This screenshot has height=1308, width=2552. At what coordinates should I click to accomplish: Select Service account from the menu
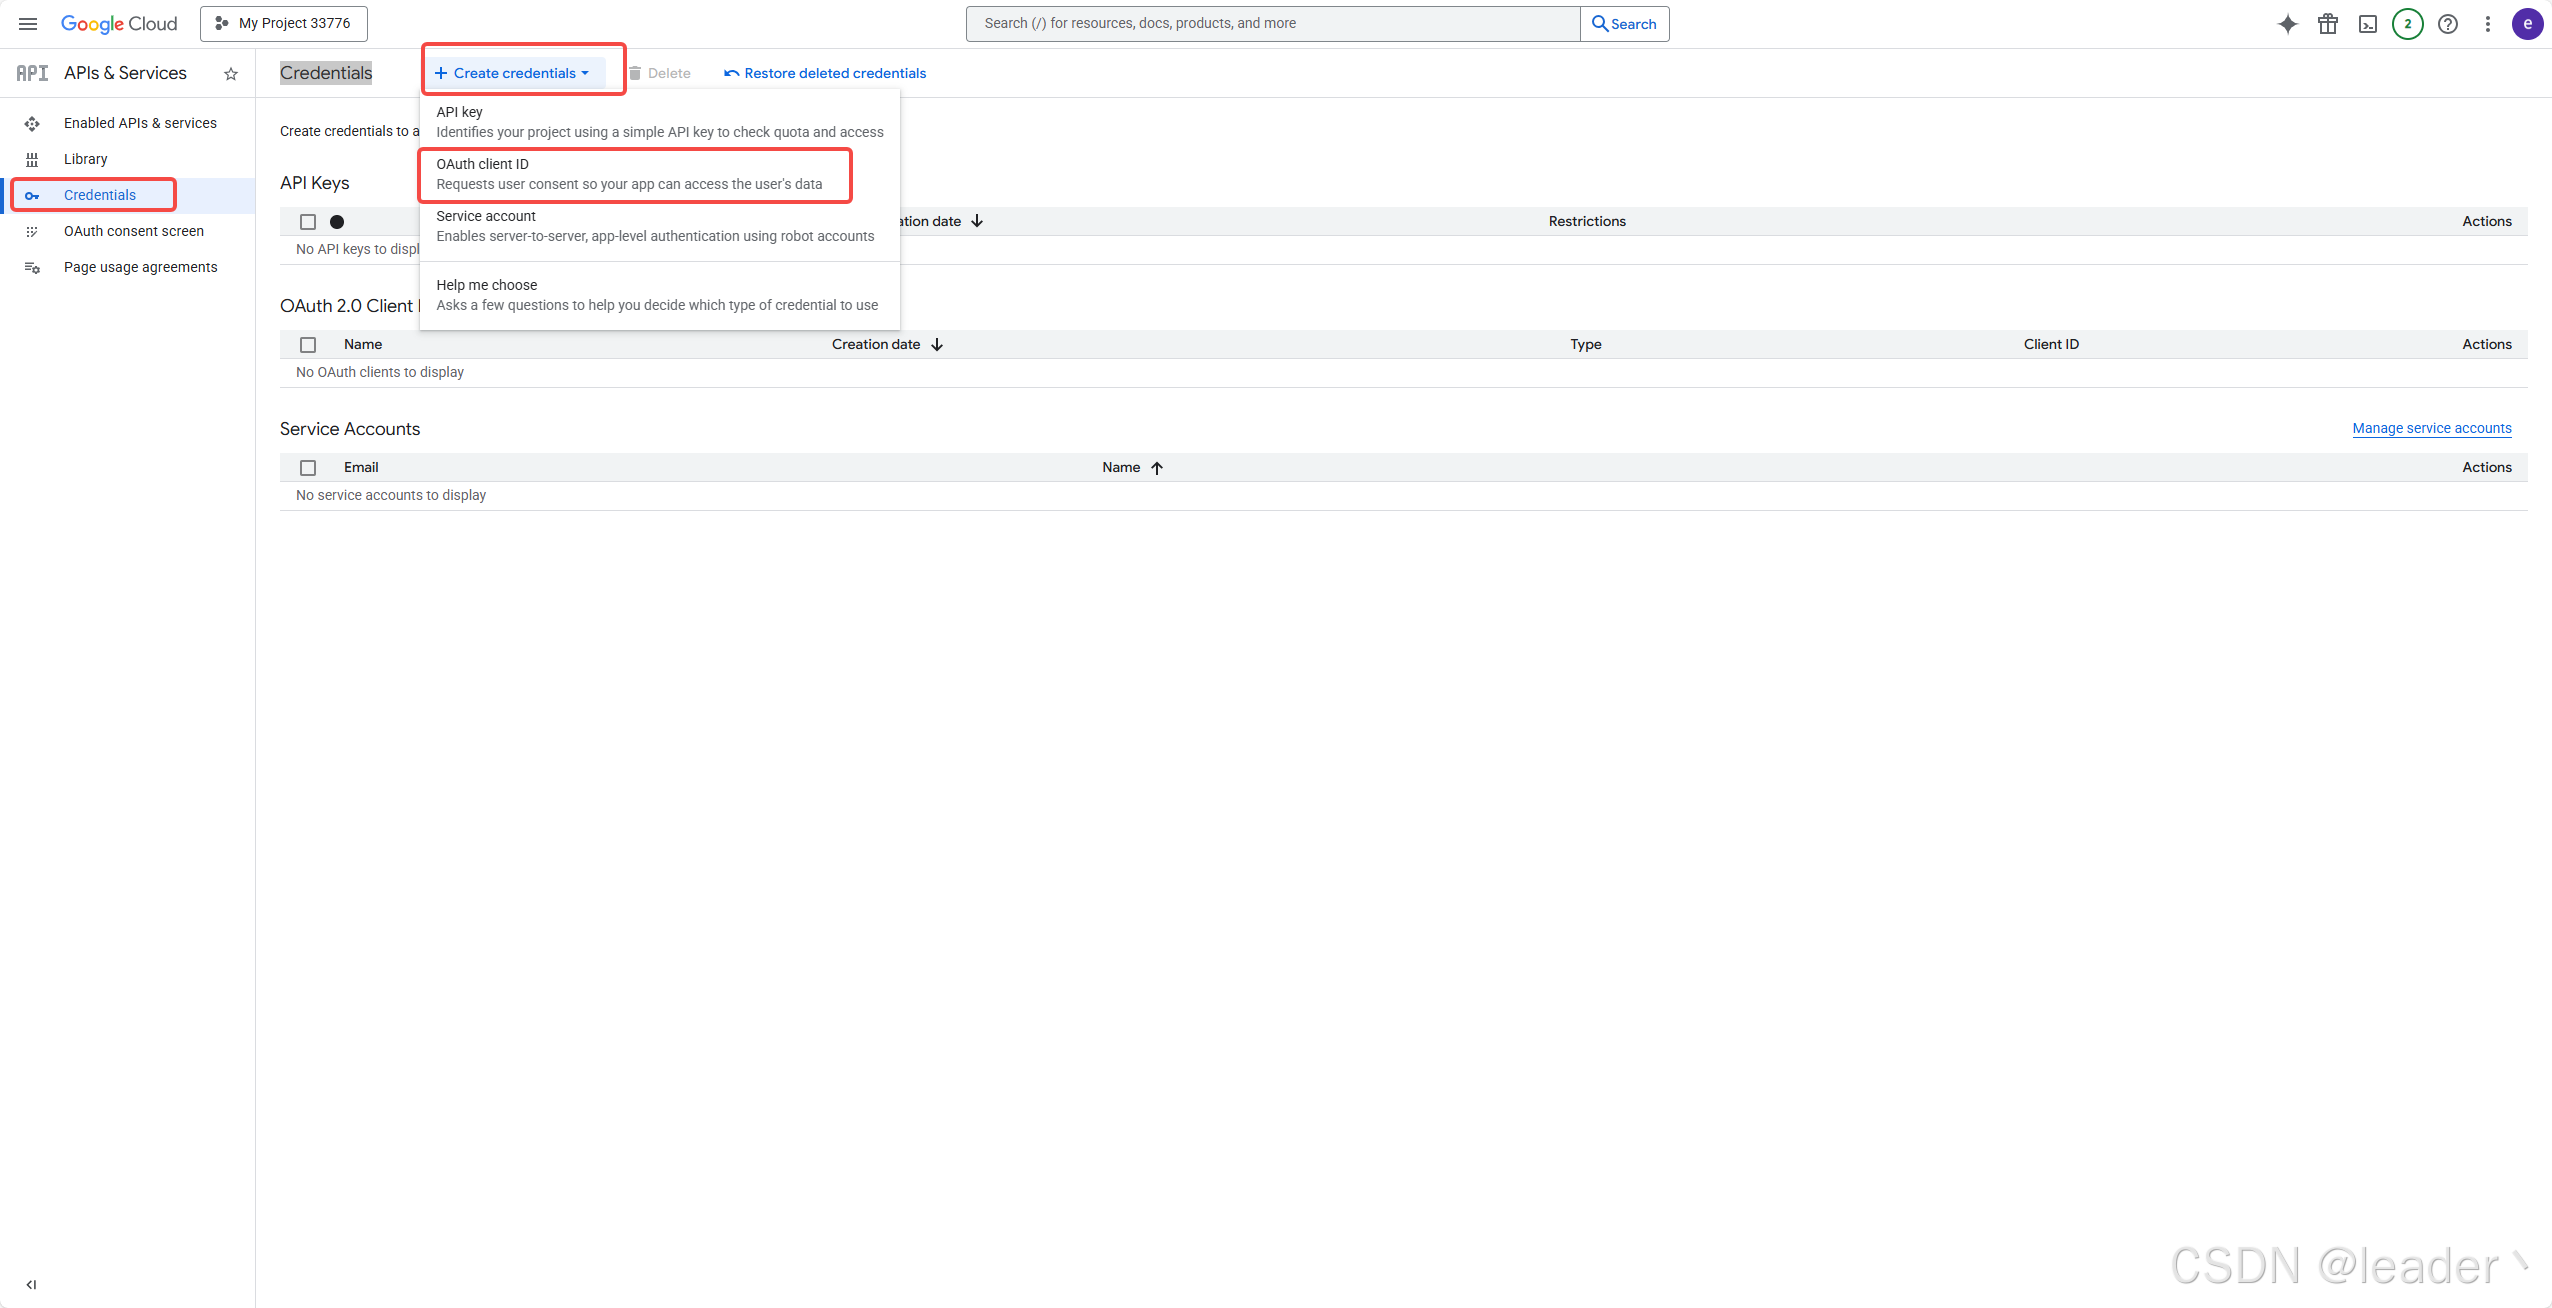coord(655,227)
